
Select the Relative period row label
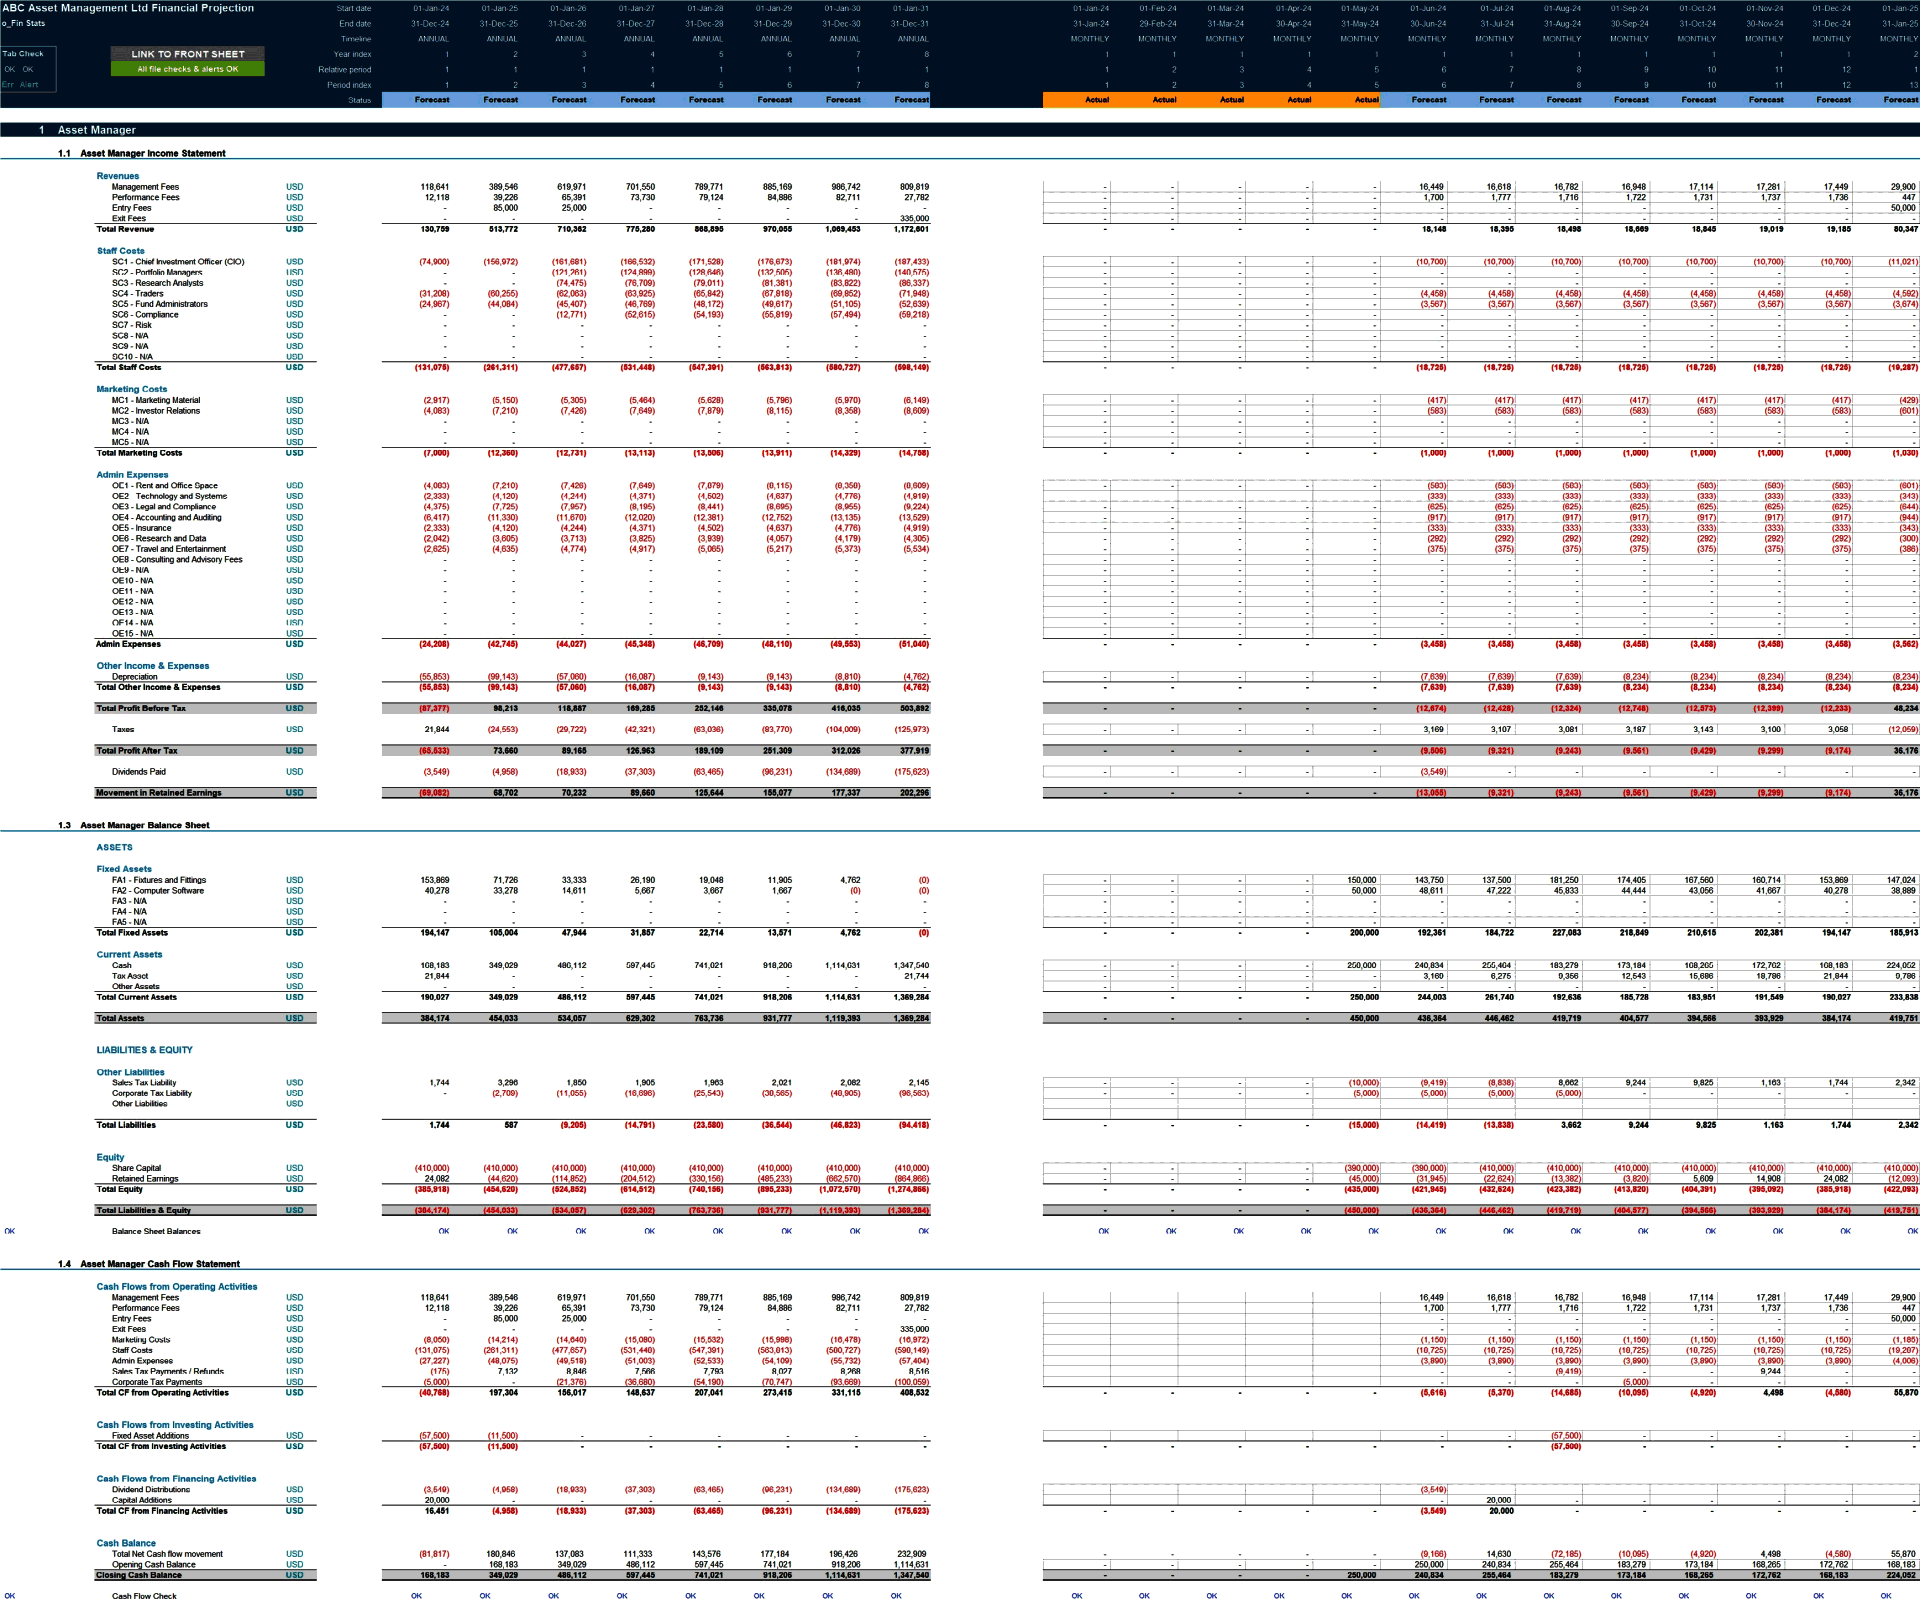345,70
